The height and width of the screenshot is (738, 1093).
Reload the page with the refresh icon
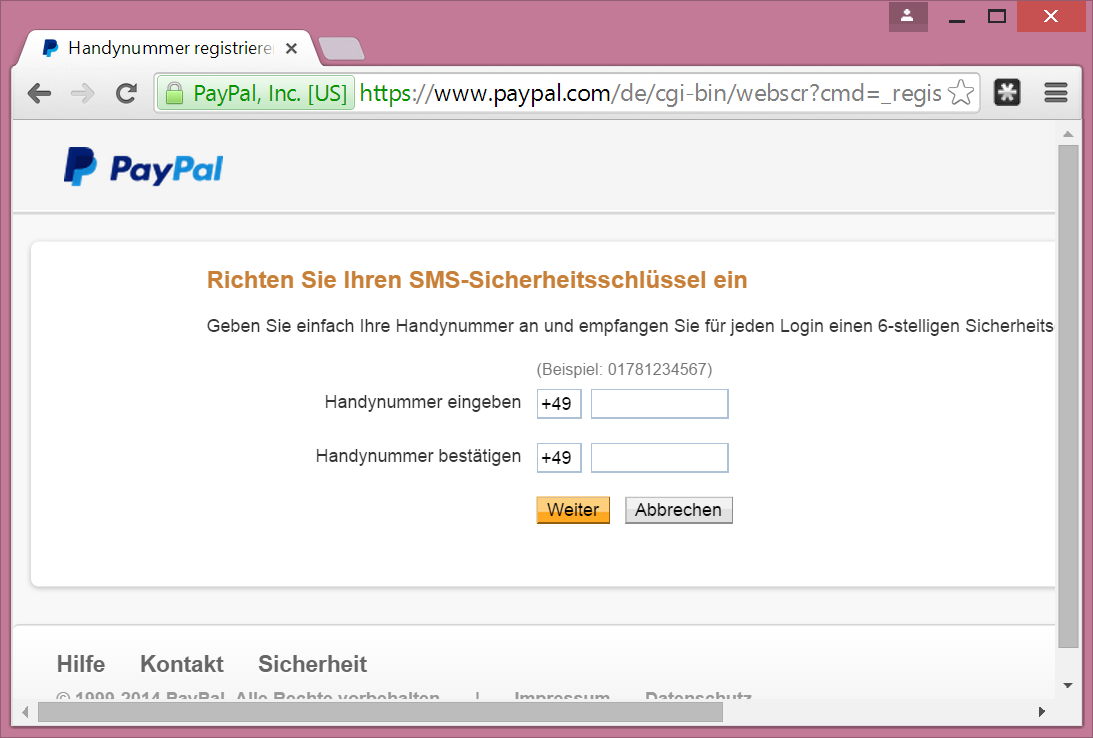tap(126, 93)
